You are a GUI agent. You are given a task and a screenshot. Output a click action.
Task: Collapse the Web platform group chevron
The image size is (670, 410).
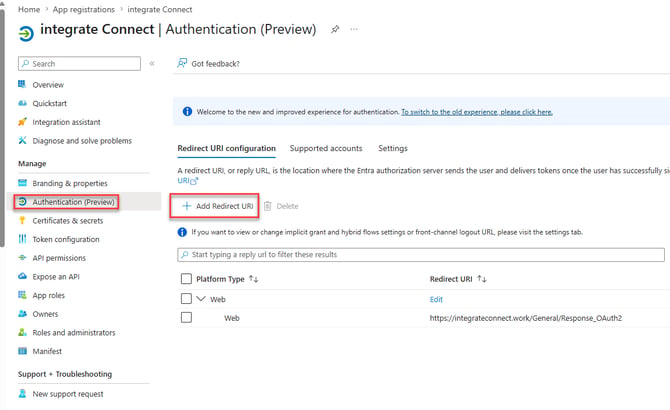201,299
